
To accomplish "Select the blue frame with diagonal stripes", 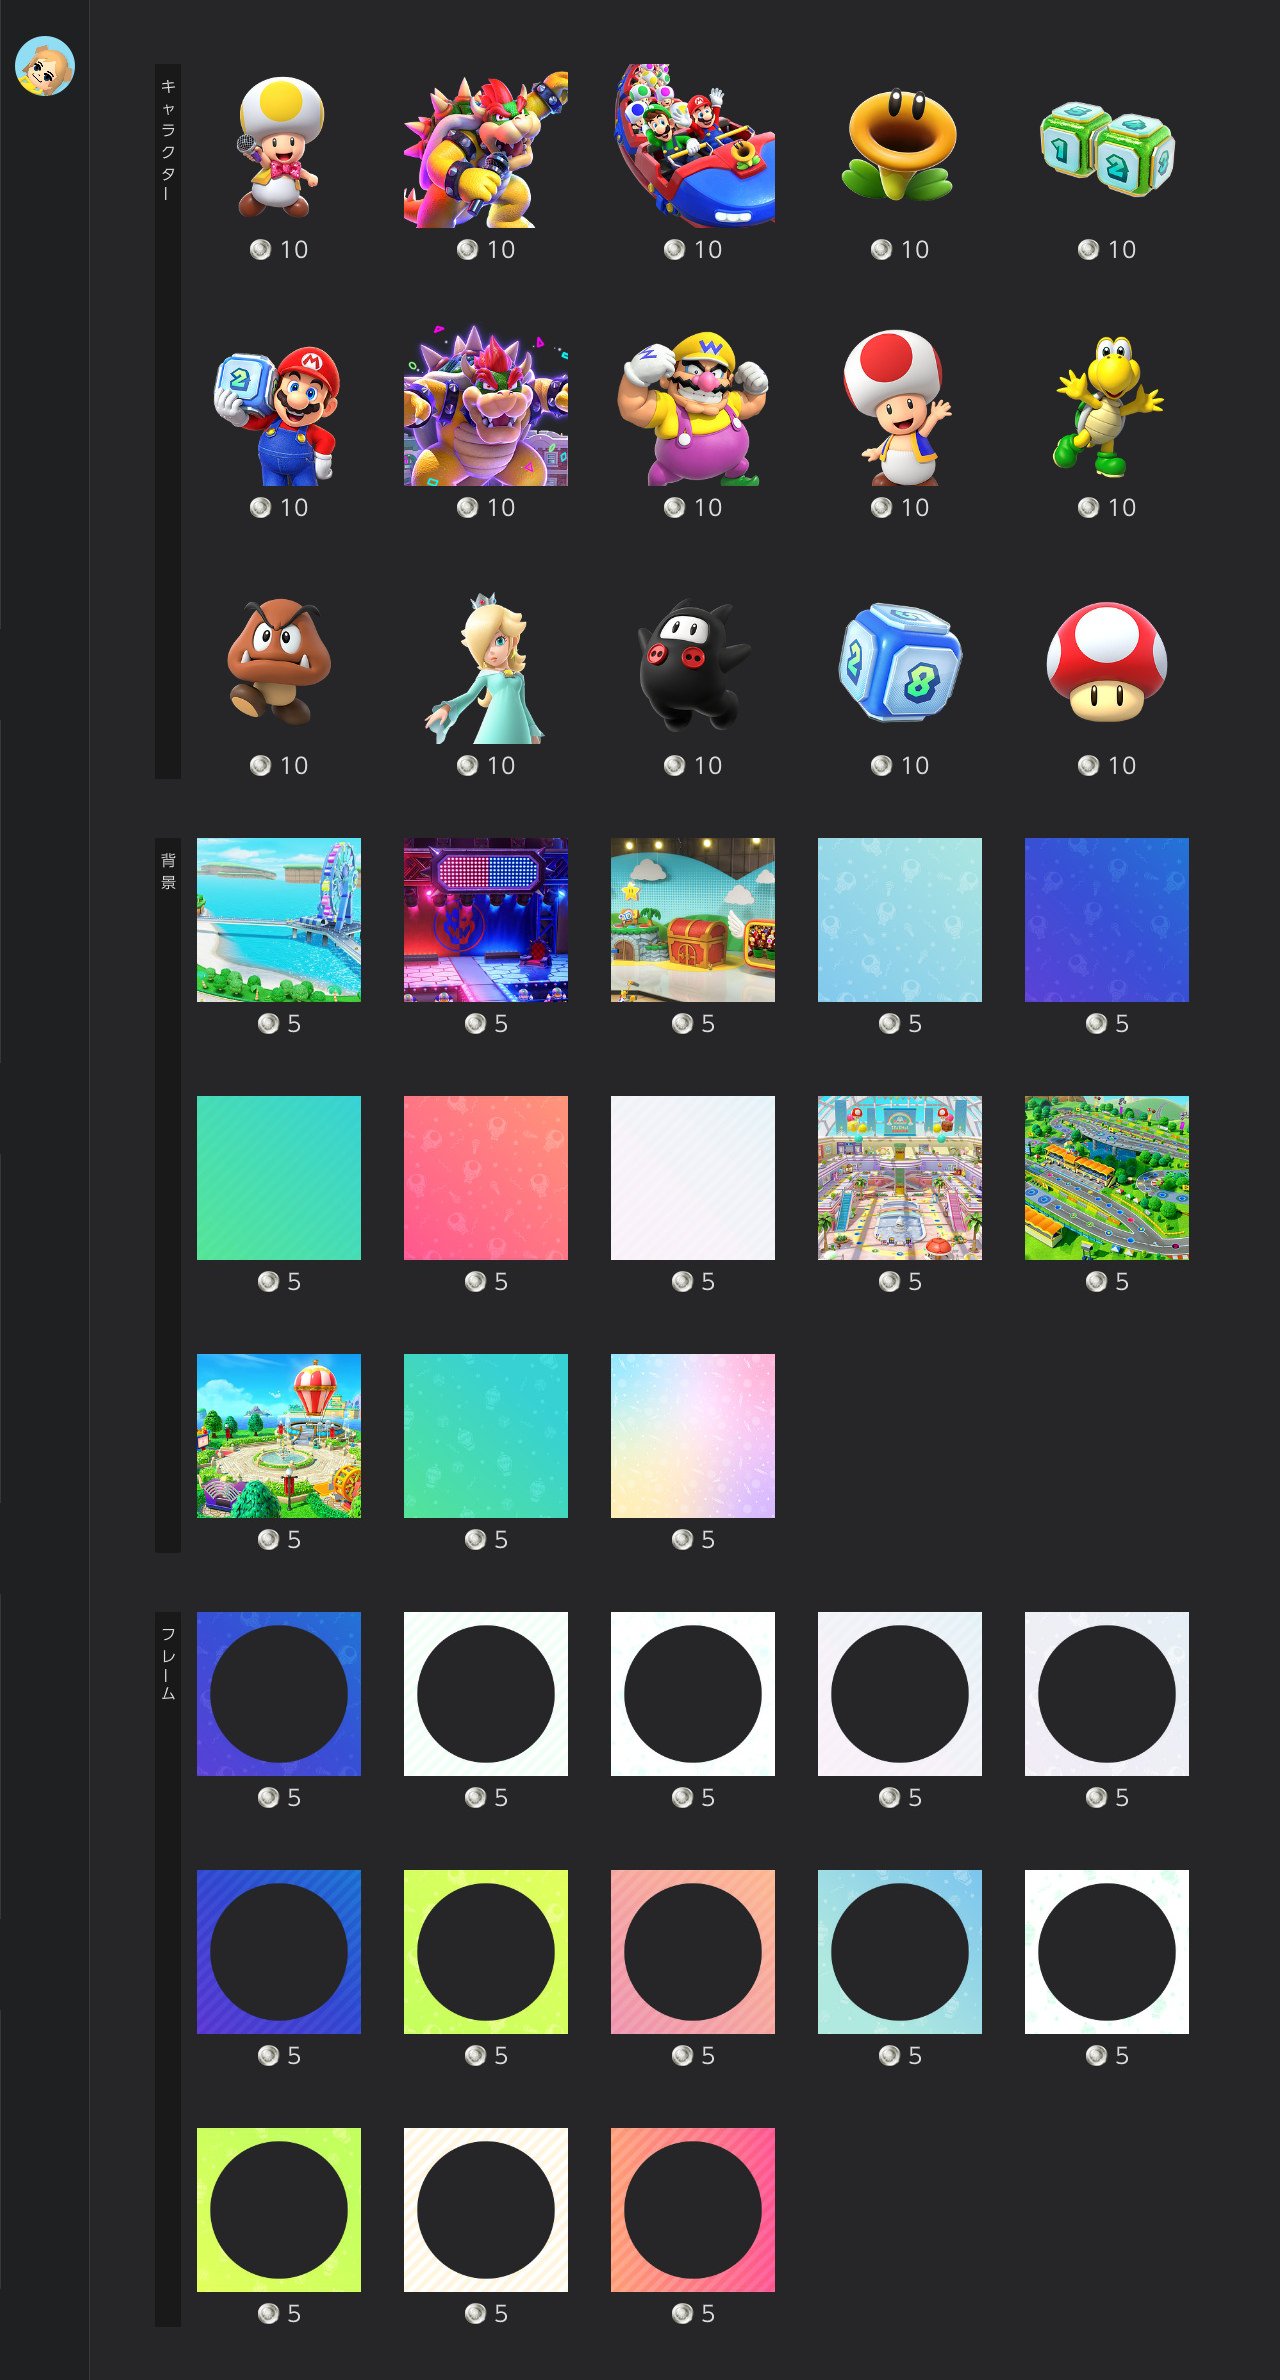I will point(279,1952).
